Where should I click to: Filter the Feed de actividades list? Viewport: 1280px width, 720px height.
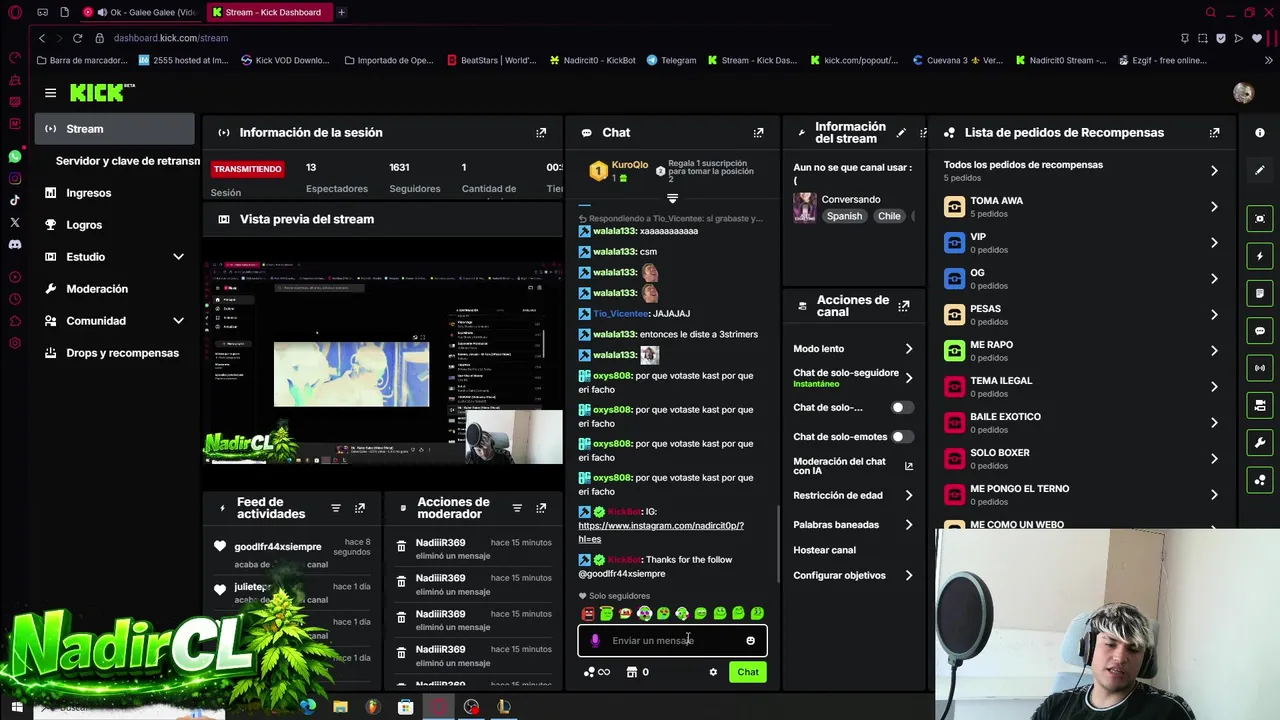coord(336,508)
